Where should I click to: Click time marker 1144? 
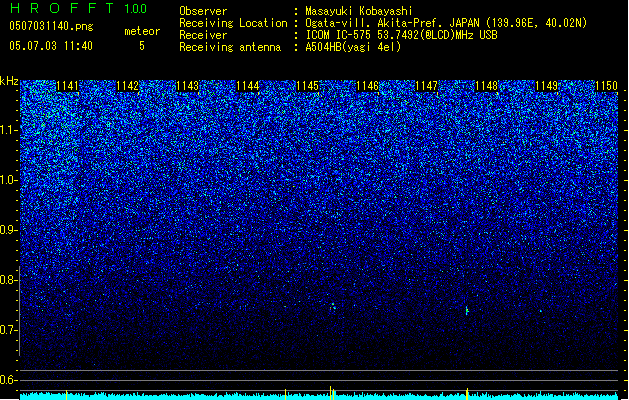[248, 86]
